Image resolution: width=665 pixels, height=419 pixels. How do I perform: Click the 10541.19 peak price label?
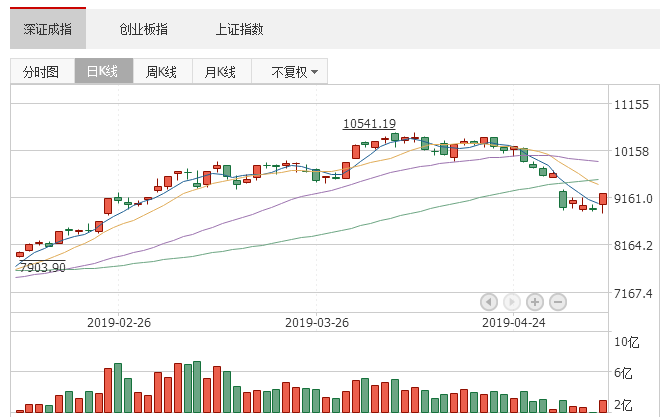click(x=369, y=124)
